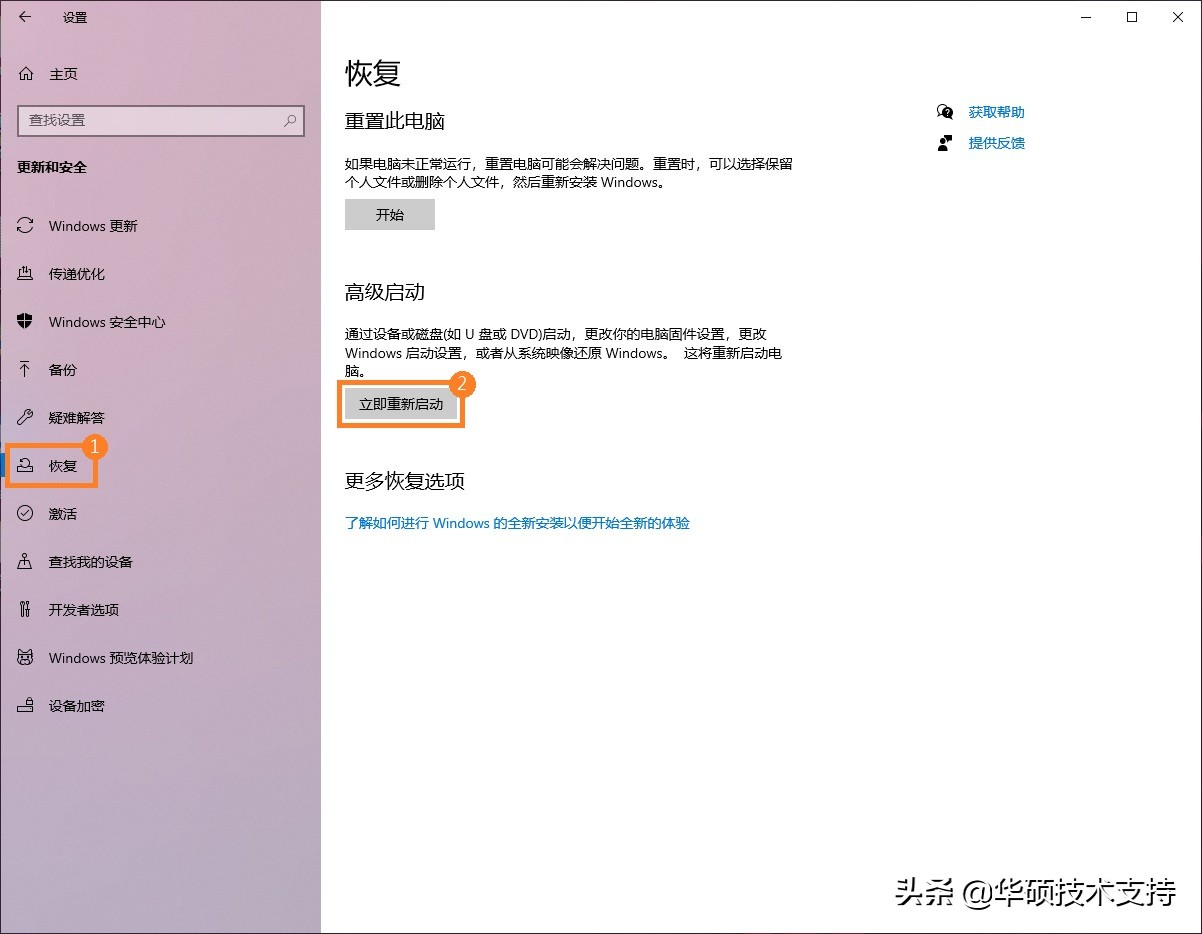This screenshot has height=934, width=1202.
Task: Open 传递优化 from the sidebar
Action: pyautogui.click(x=24, y=274)
